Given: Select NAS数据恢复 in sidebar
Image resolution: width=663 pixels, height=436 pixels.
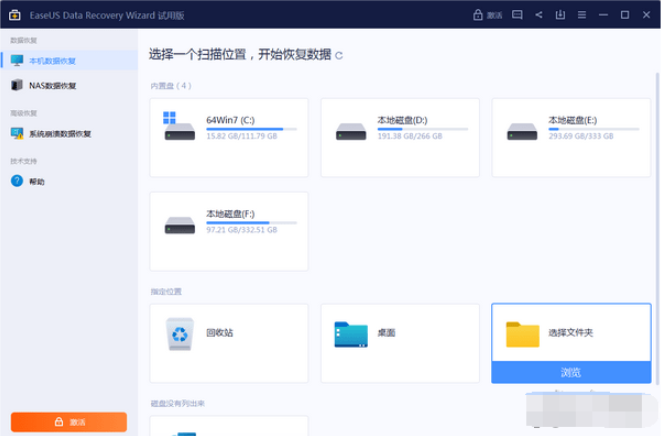Looking at the screenshot, I should click(69, 85).
